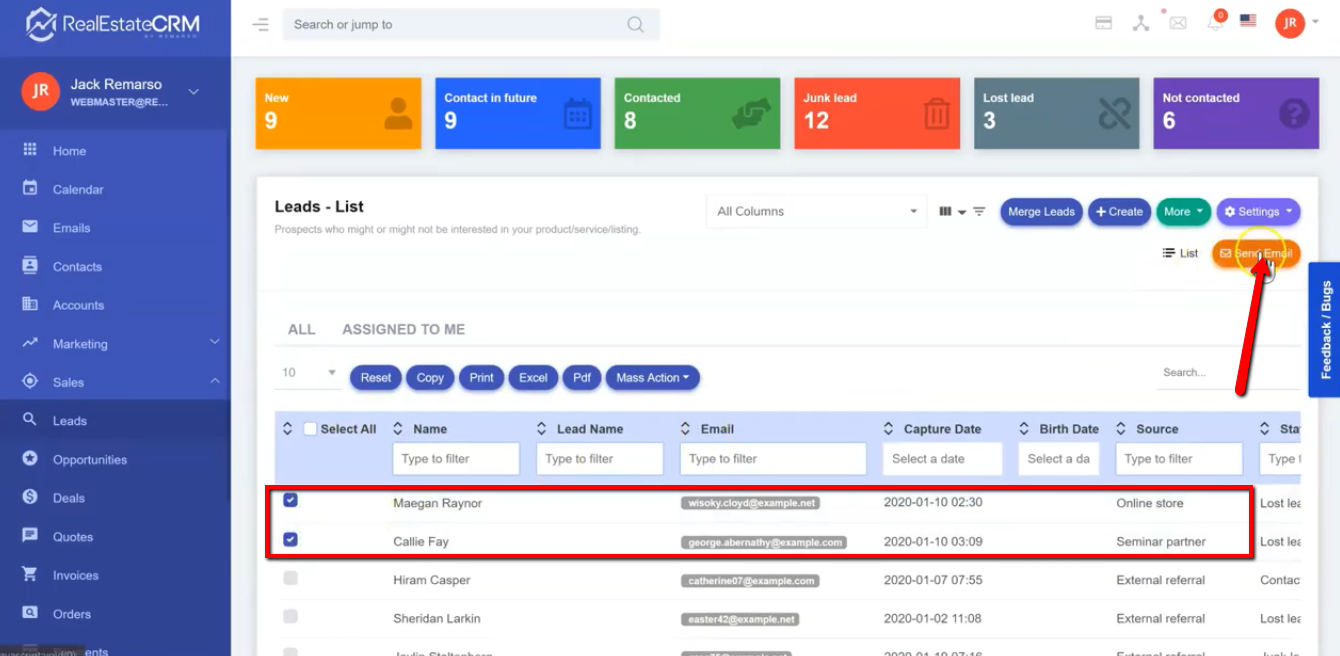Screen dimensions: 1340x656
Task: Open the credit card icon in header
Action: coord(1104,24)
